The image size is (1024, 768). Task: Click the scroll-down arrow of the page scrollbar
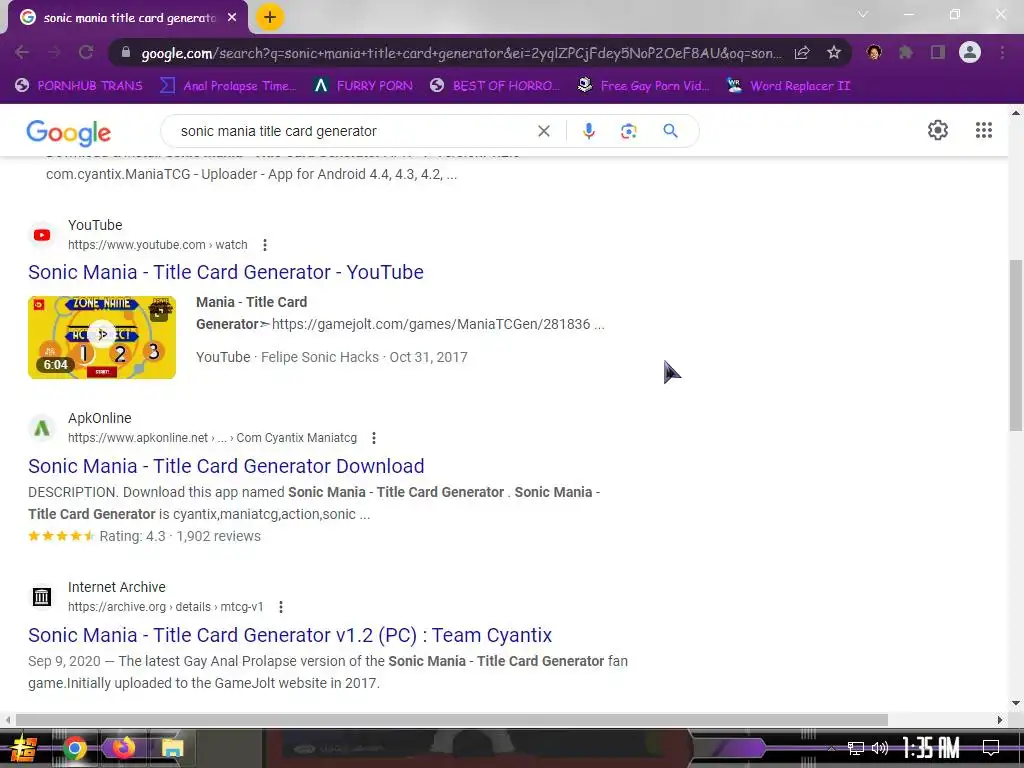tap(1016, 703)
